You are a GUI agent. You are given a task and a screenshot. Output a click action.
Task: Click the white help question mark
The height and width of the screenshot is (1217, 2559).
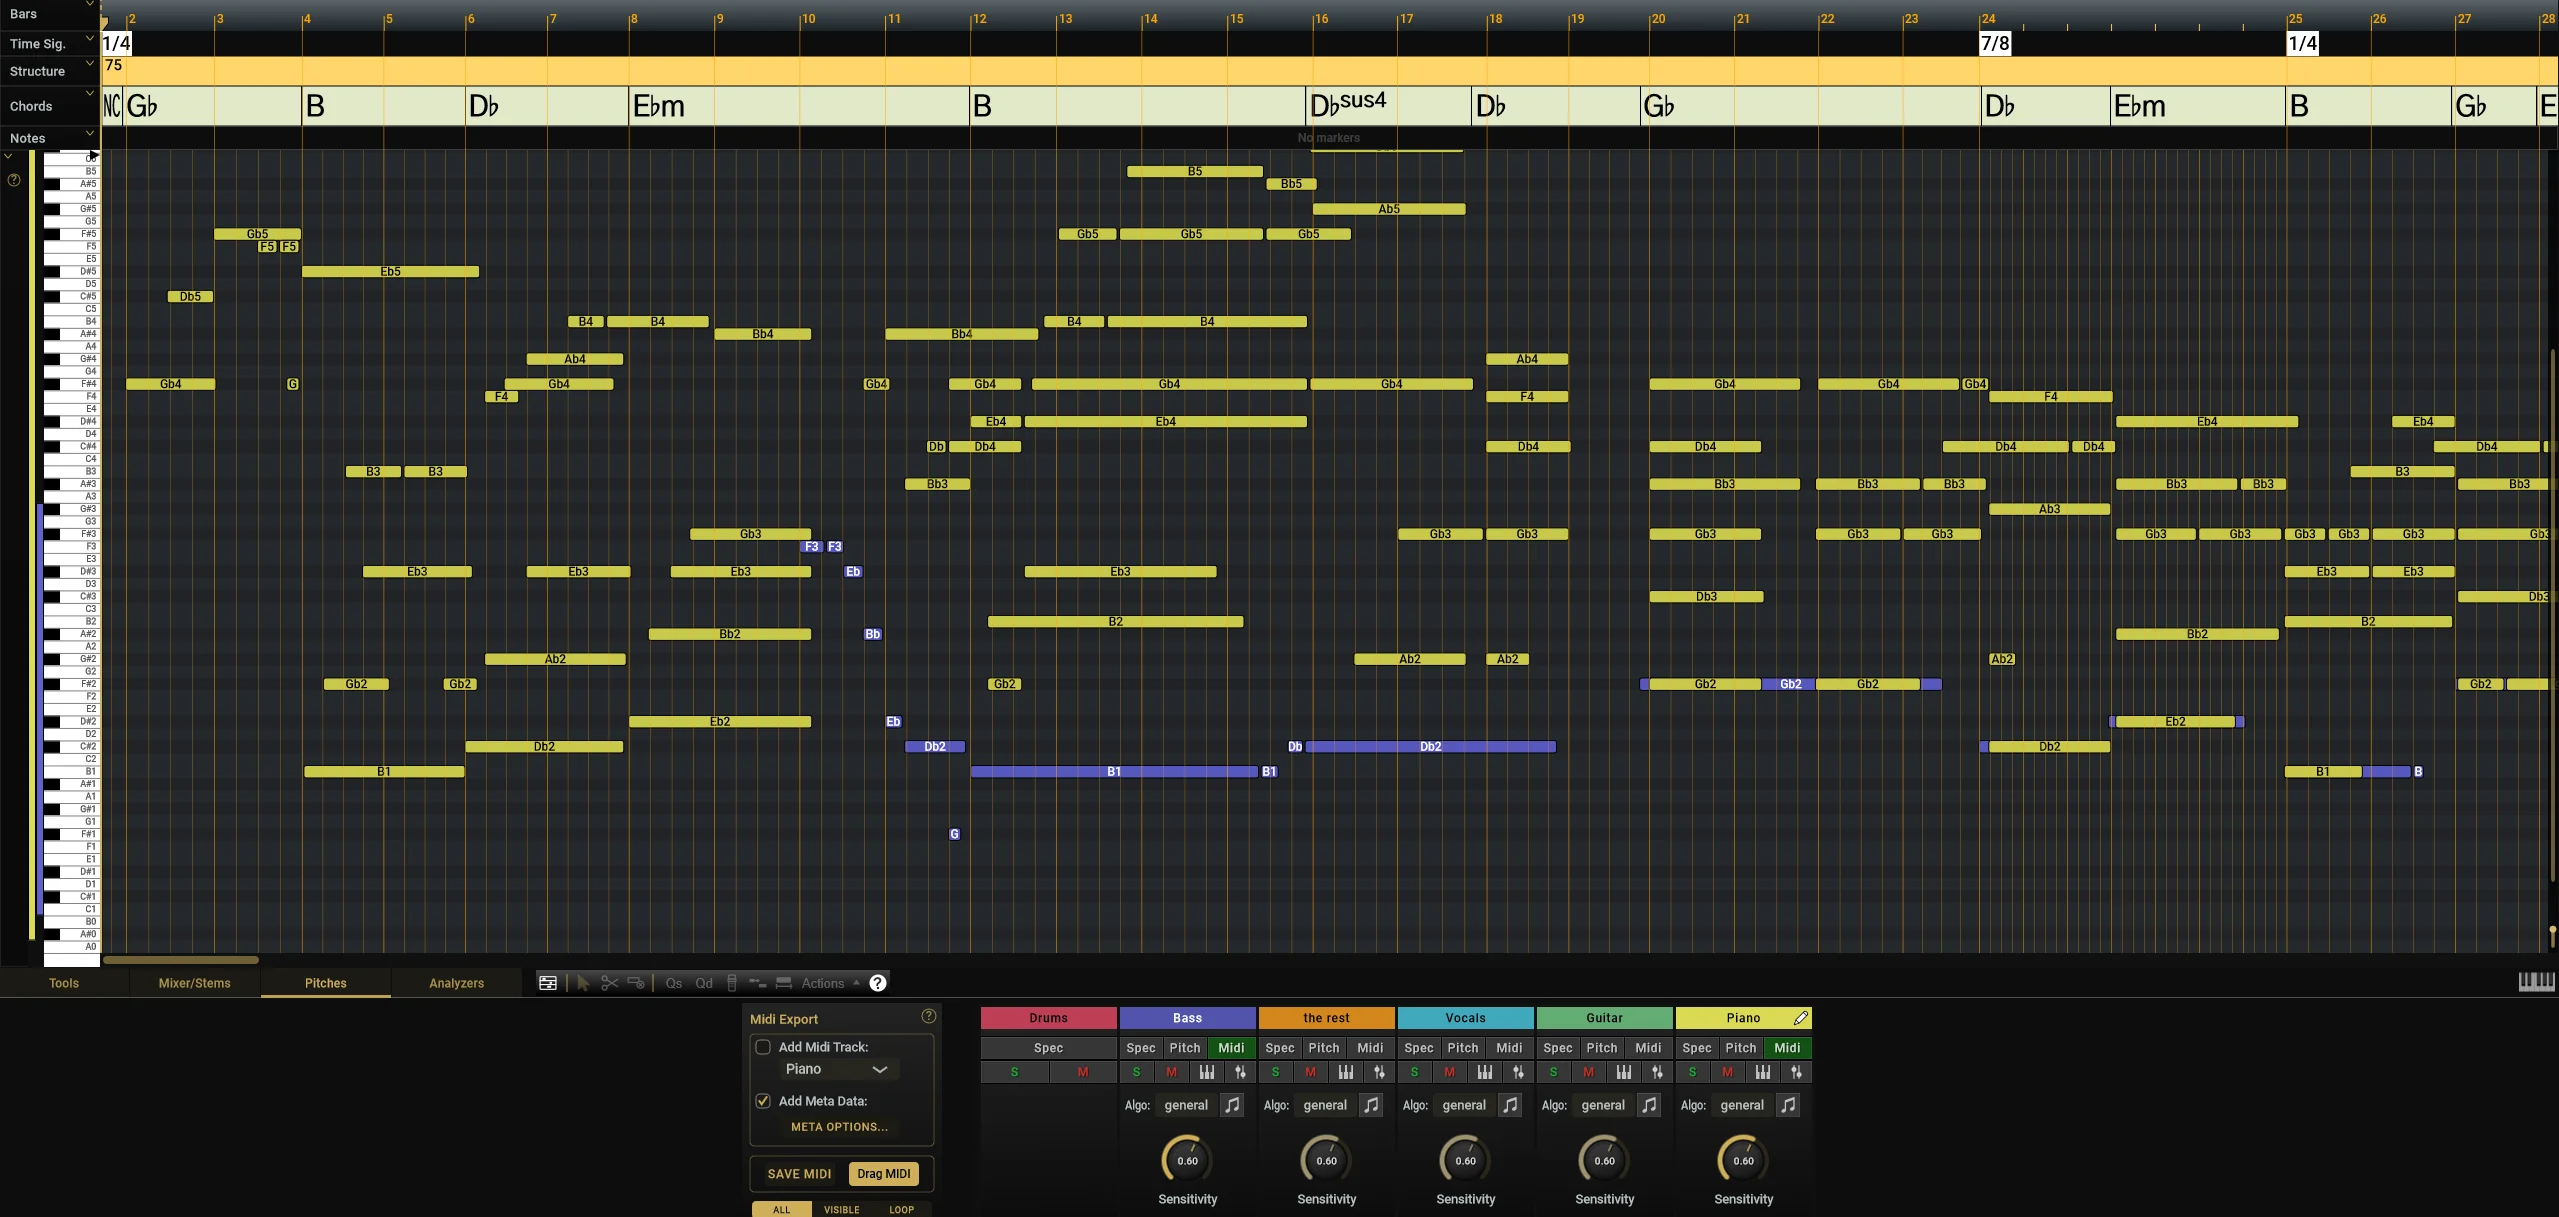[878, 983]
